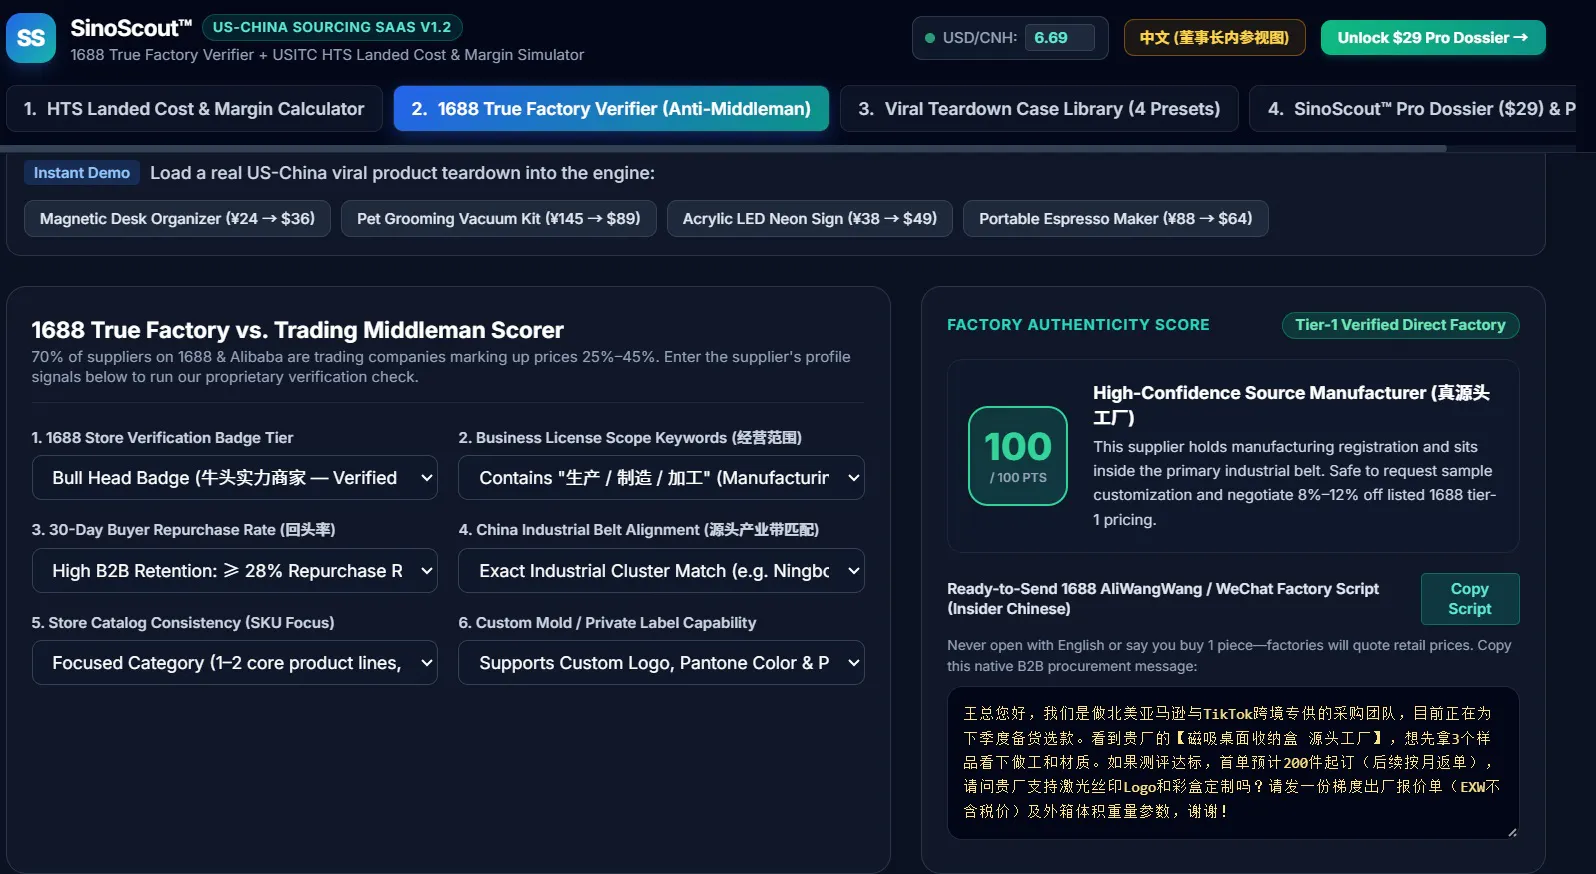Click the FACTORY AUTHENTICITY SCORE heading

click(1078, 325)
